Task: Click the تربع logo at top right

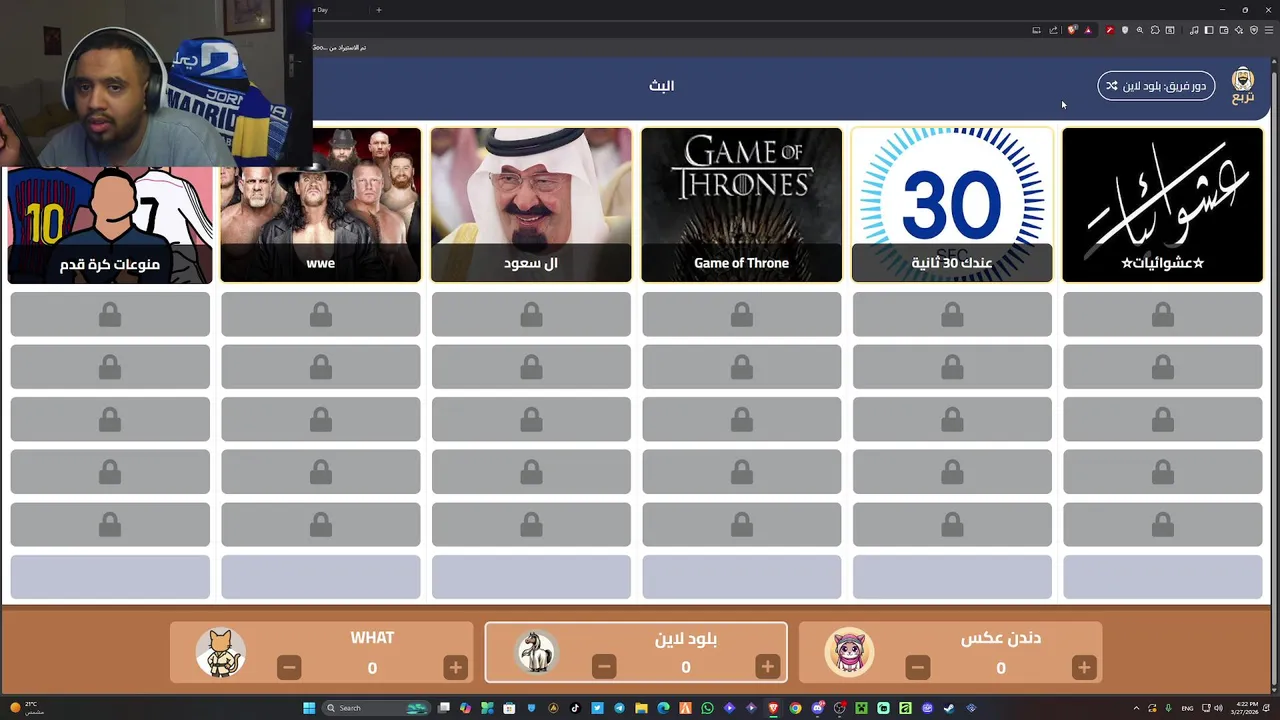Action: [x=1243, y=85]
